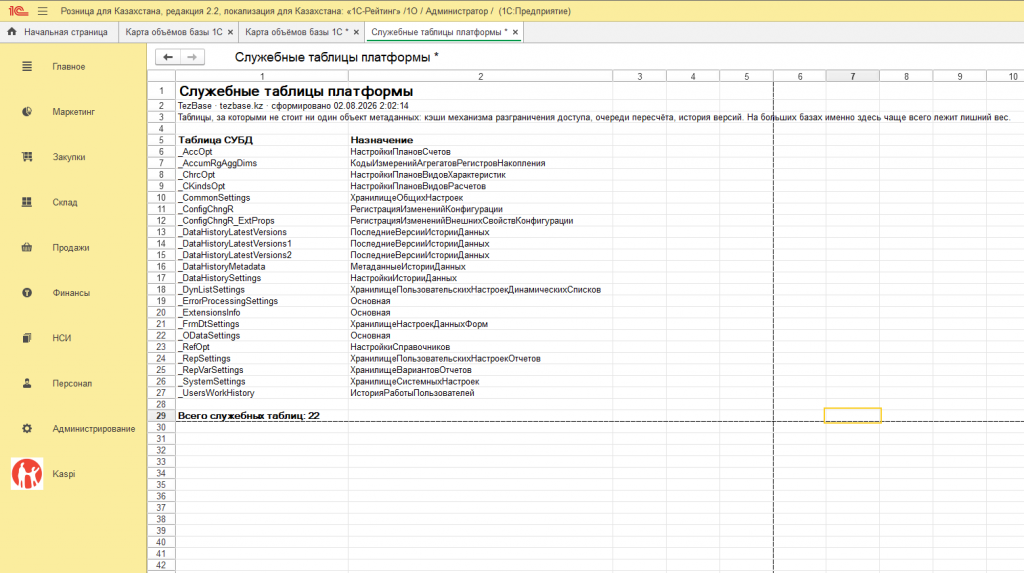Select the _DataHistoryMetadata cell
Image resolution: width=1024 pixels, height=573 pixels.
click(x=262, y=267)
